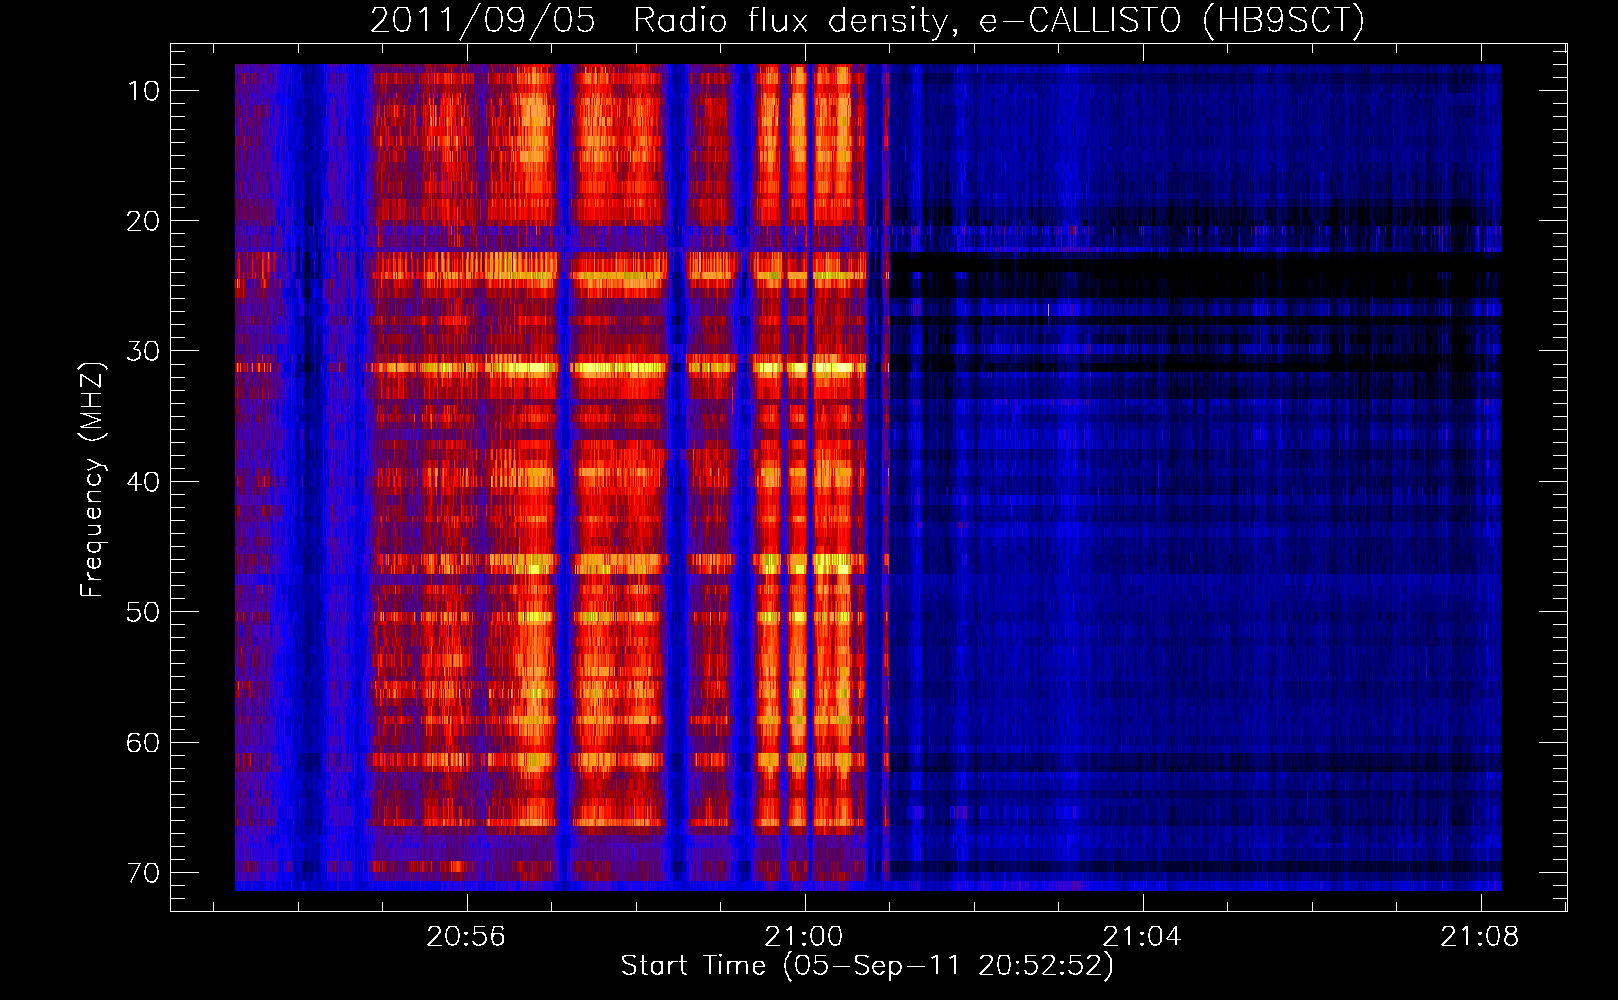Viewport: 1618px width, 1000px height.
Task: Click the "21:08" time tick label
Action: [1480, 937]
